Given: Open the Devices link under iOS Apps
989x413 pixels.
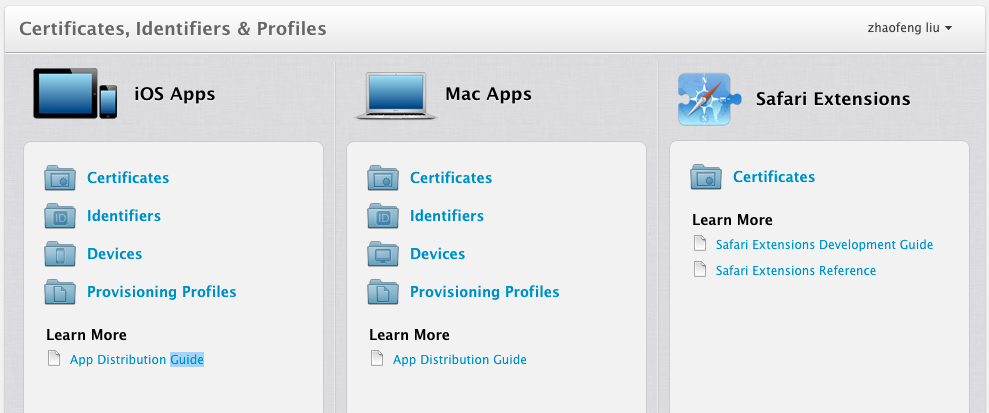Looking at the screenshot, I should pyautogui.click(x=114, y=253).
